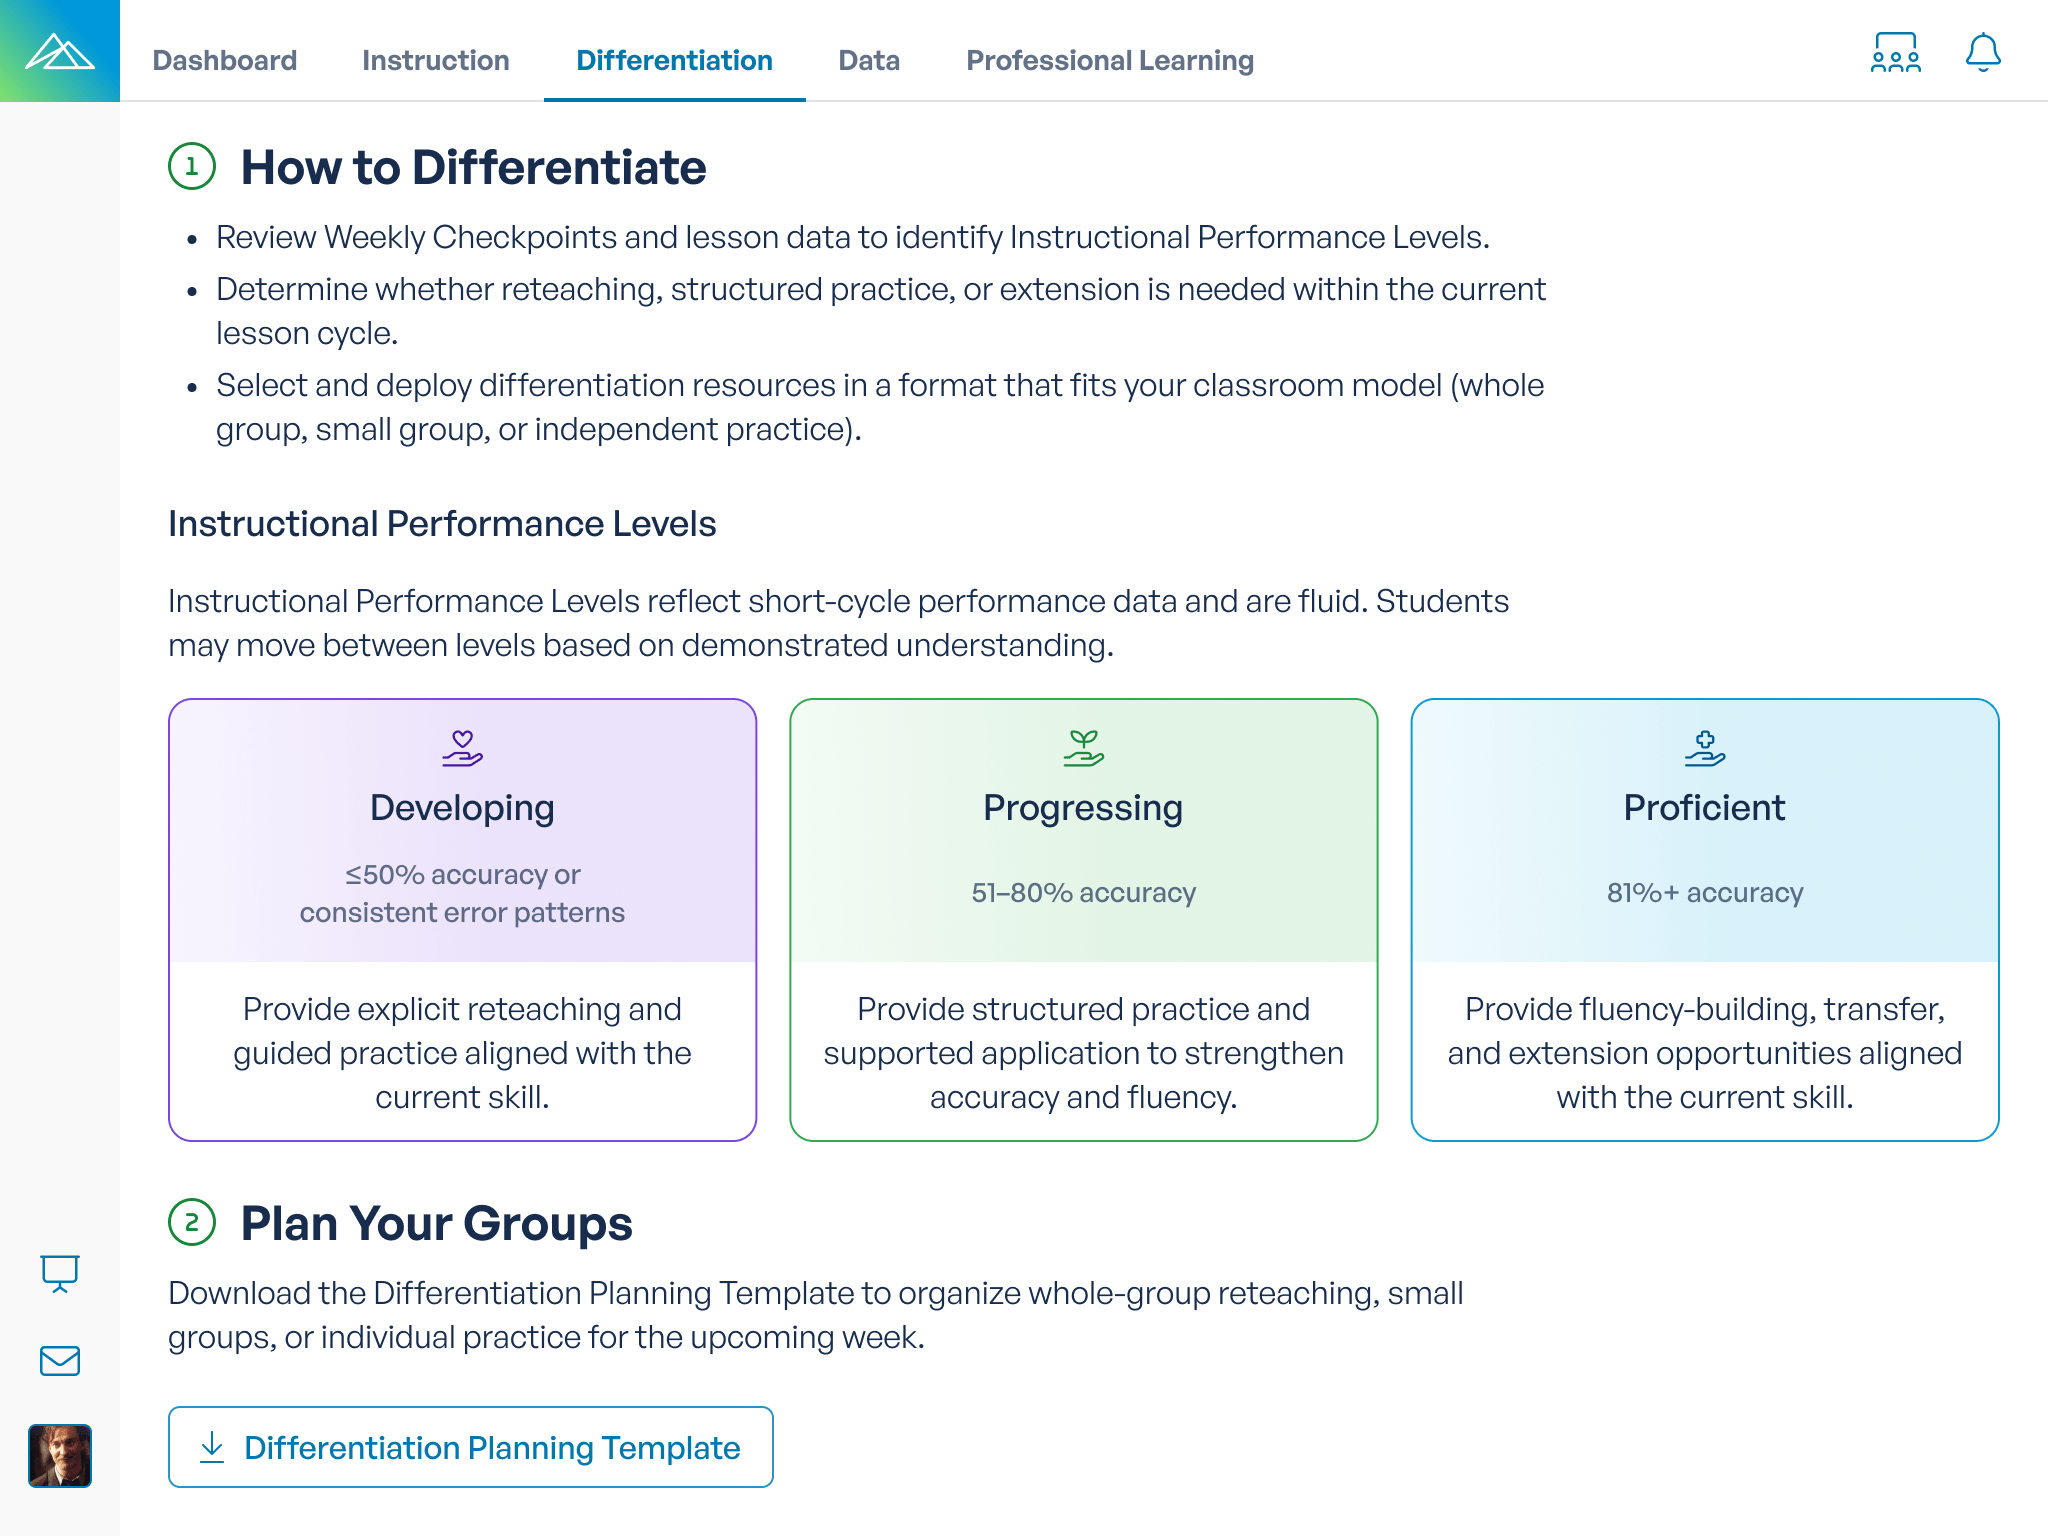Click the download arrow icon on template button

pyautogui.click(x=211, y=1447)
